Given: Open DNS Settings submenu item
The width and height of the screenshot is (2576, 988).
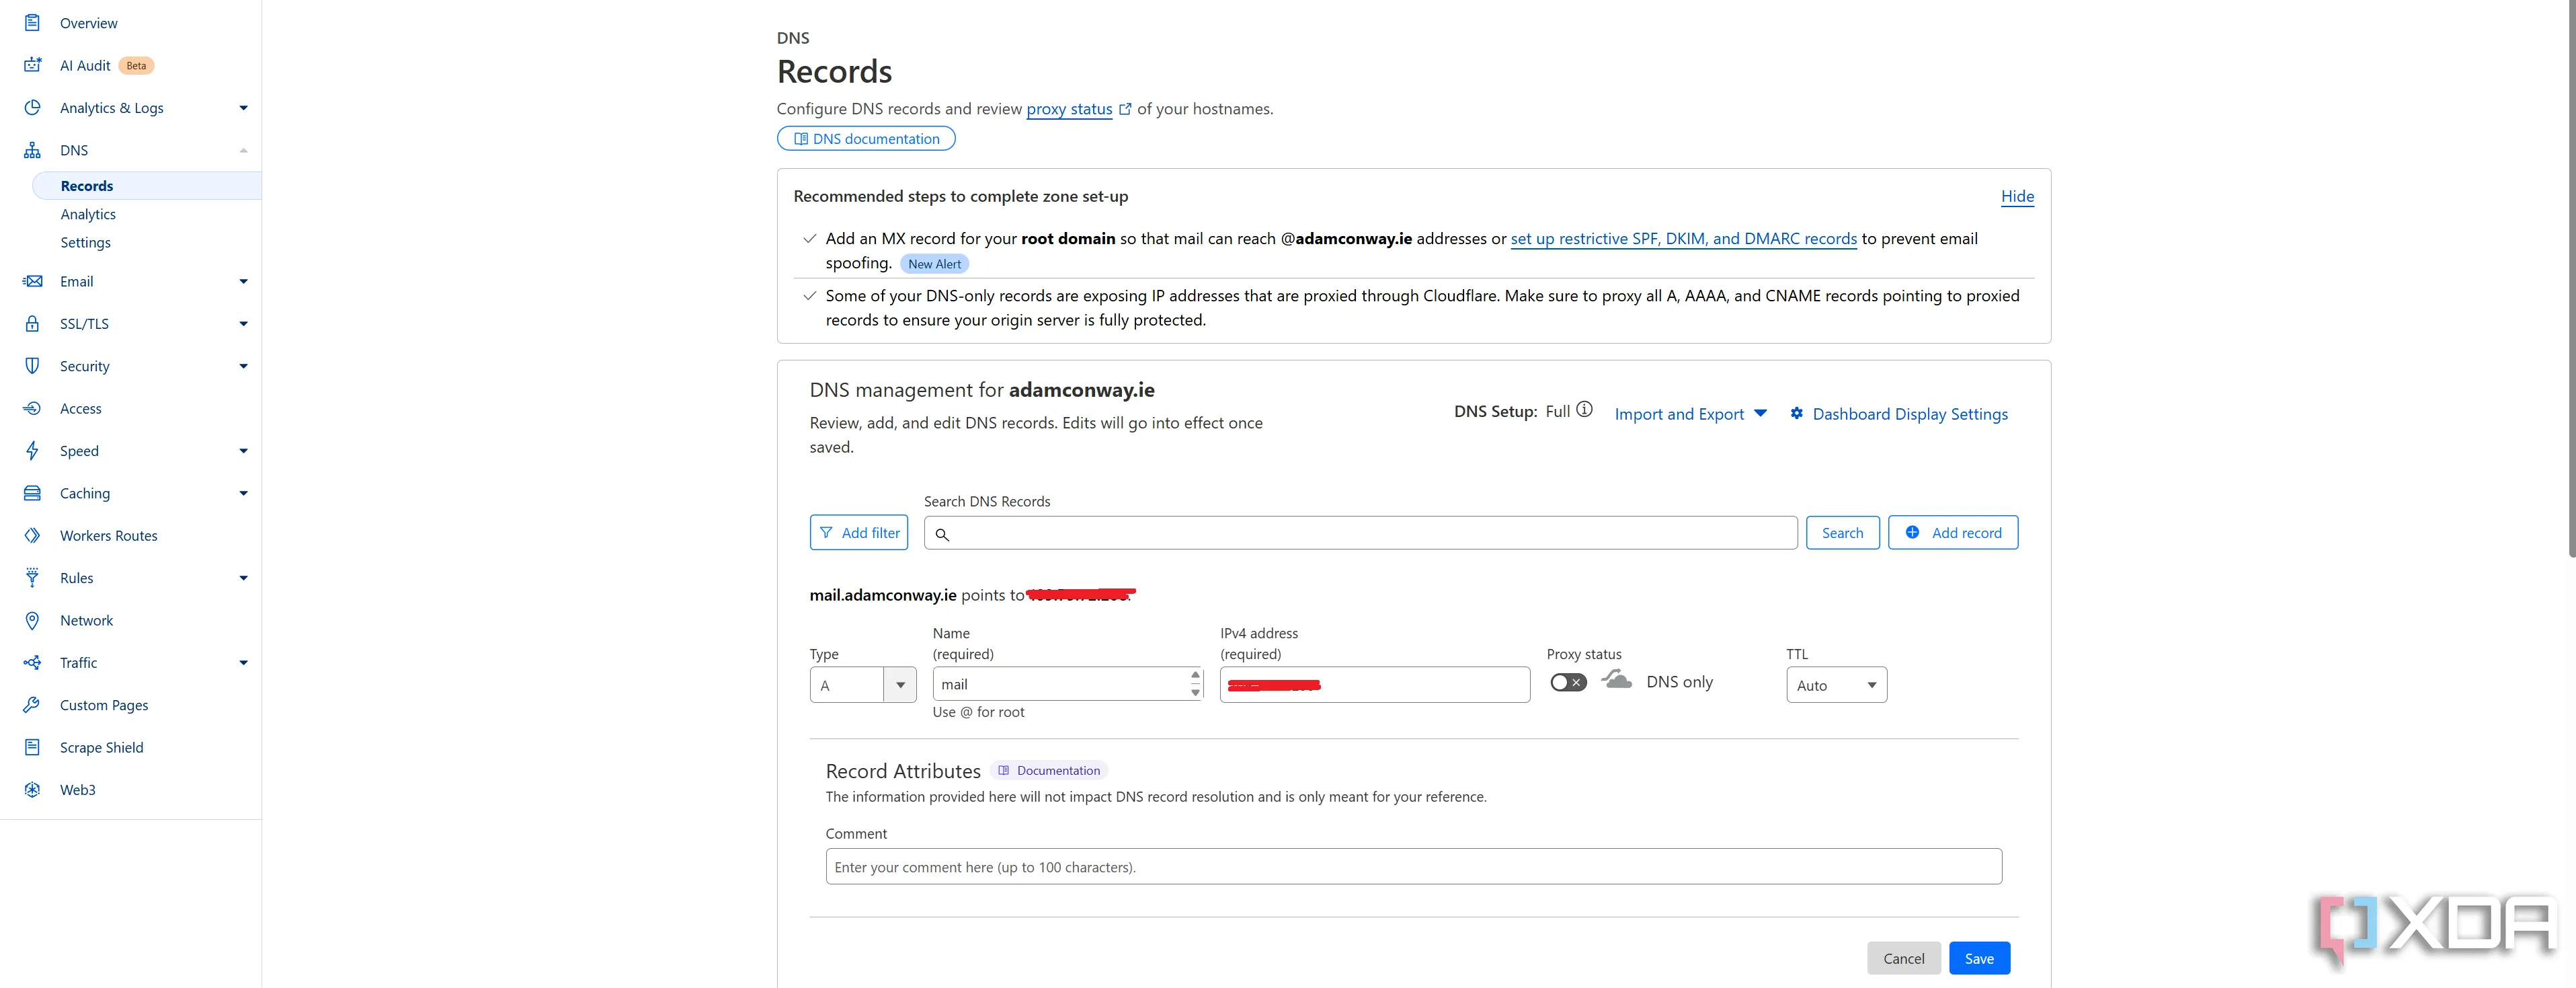Looking at the screenshot, I should click(x=85, y=242).
